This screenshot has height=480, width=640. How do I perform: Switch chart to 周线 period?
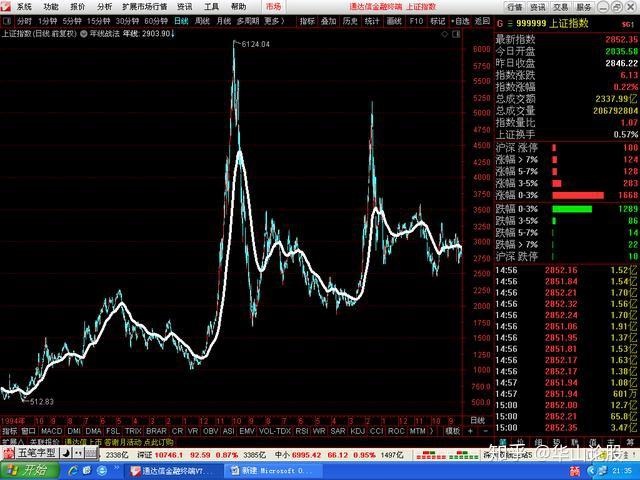pyautogui.click(x=202, y=21)
